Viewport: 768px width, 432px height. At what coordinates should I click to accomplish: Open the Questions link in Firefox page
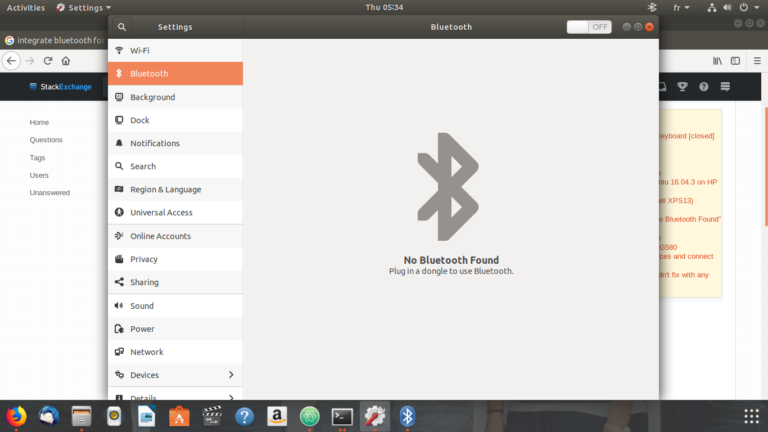pos(46,140)
